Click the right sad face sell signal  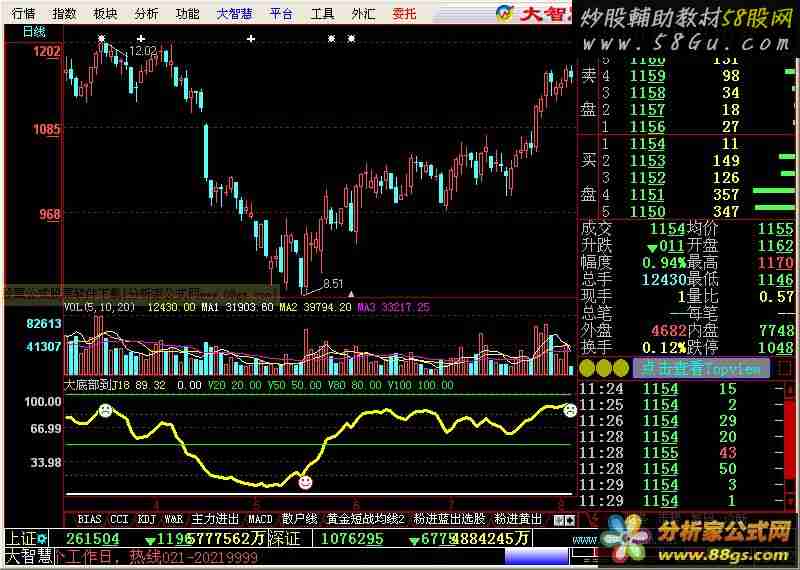point(570,410)
